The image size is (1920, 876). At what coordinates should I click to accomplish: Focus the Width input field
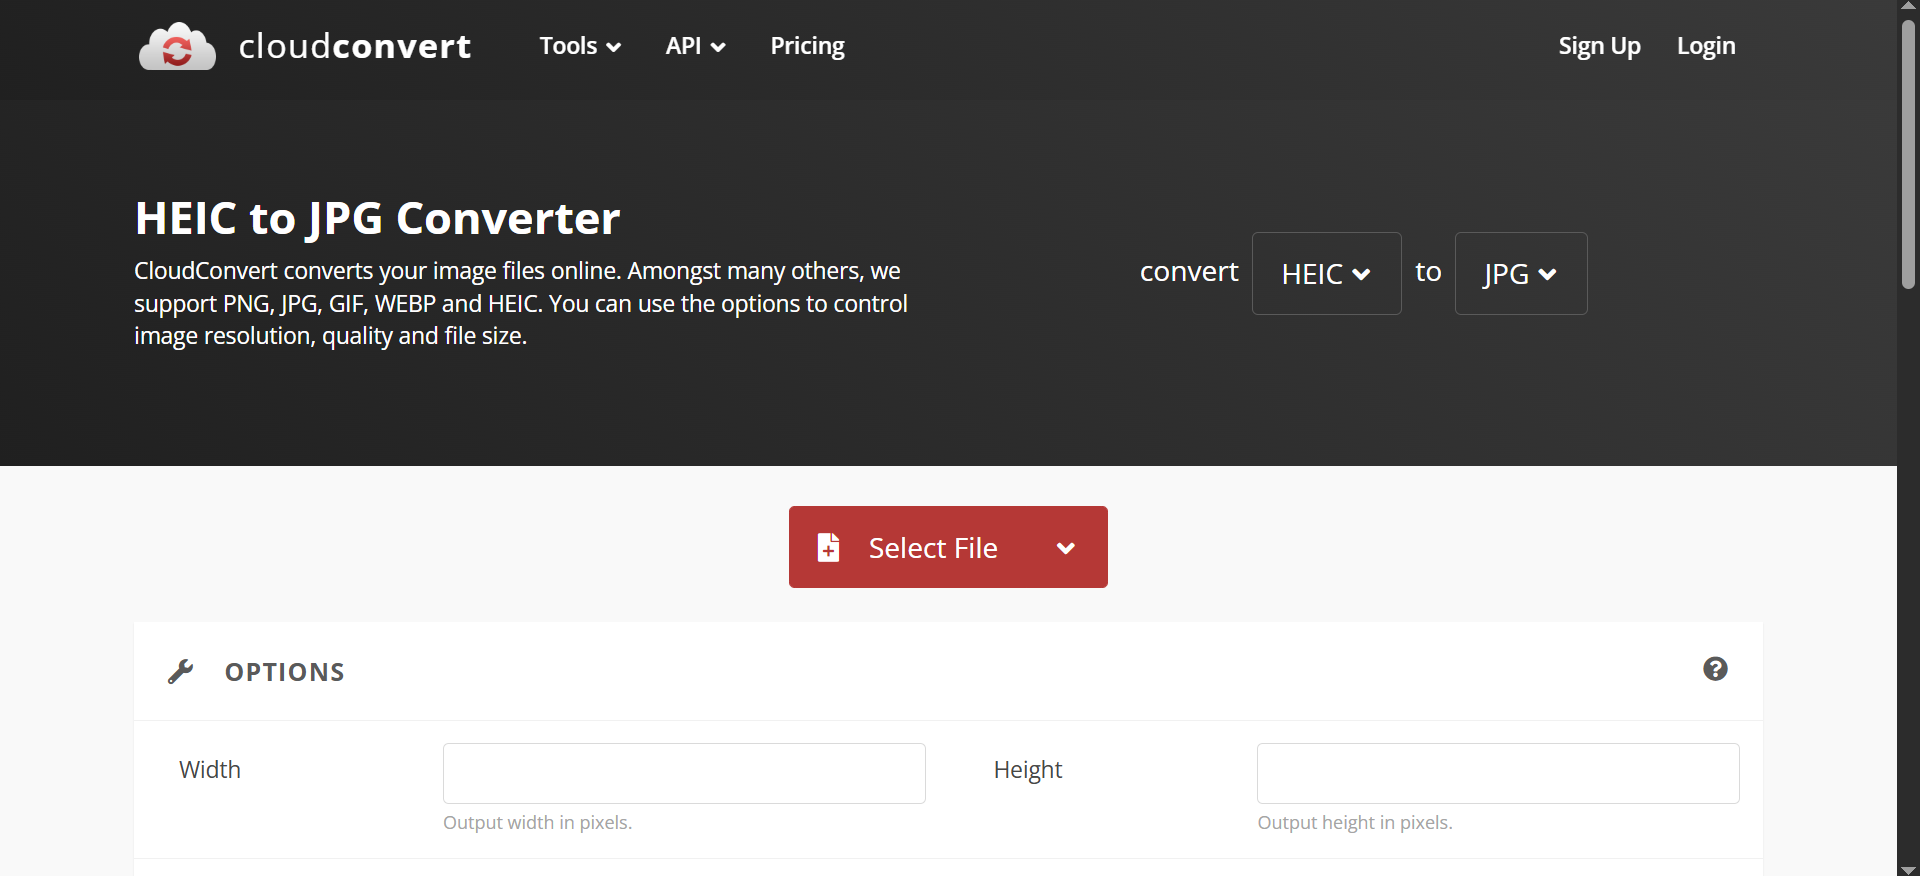pos(684,773)
